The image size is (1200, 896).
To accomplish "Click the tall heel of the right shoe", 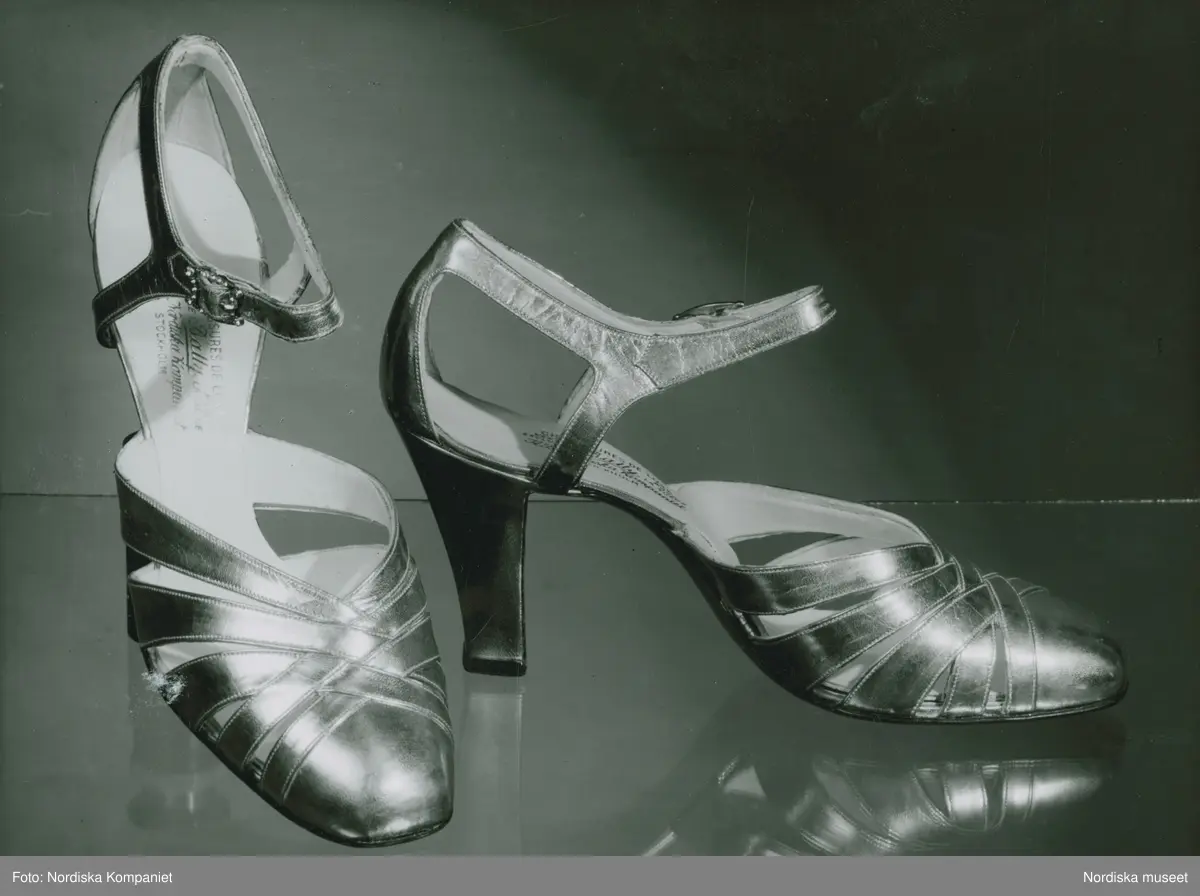I will coord(488,560).
